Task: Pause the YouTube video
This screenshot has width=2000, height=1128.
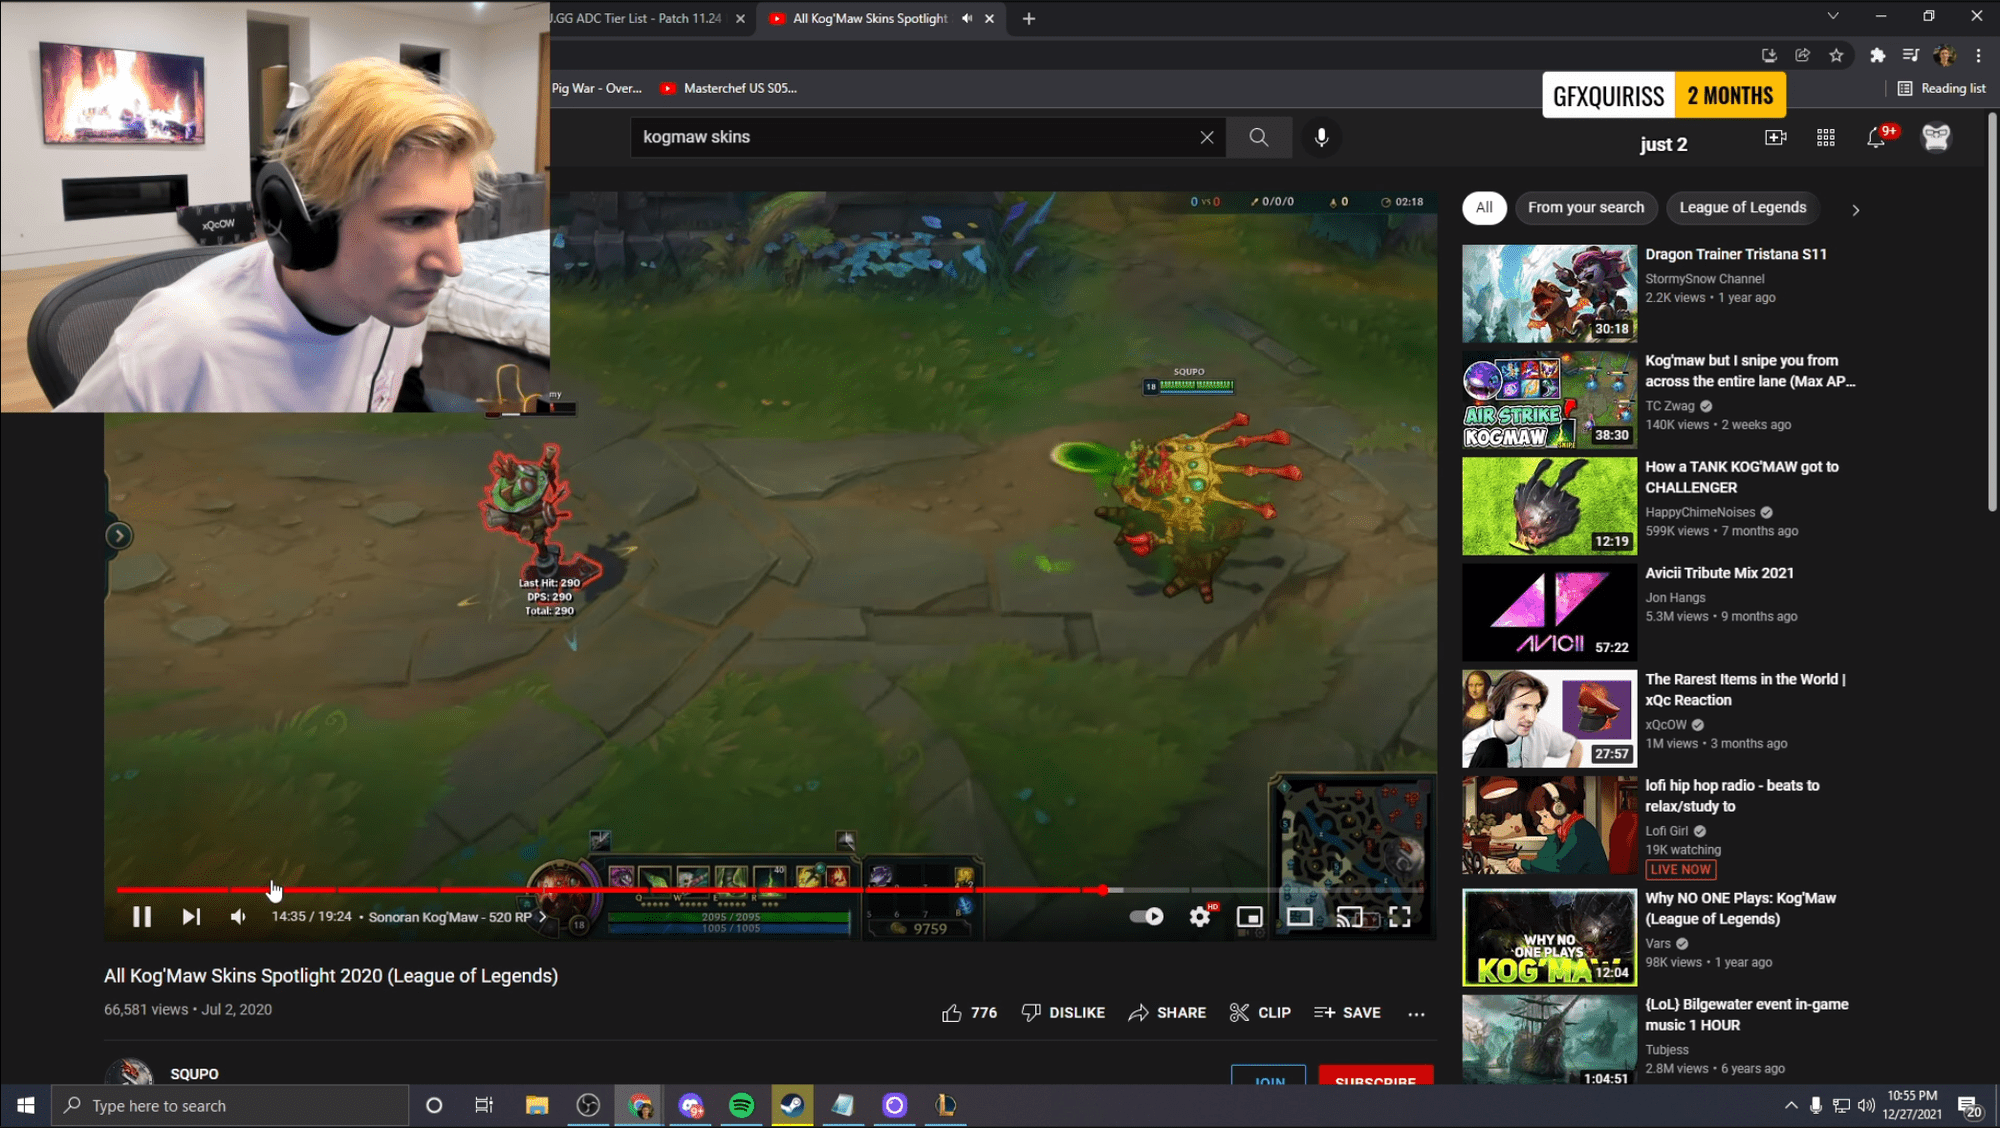Action: click(x=142, y=916)
